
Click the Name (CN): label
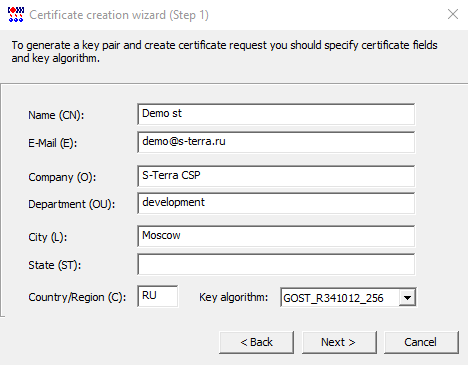tap(56, 115)
